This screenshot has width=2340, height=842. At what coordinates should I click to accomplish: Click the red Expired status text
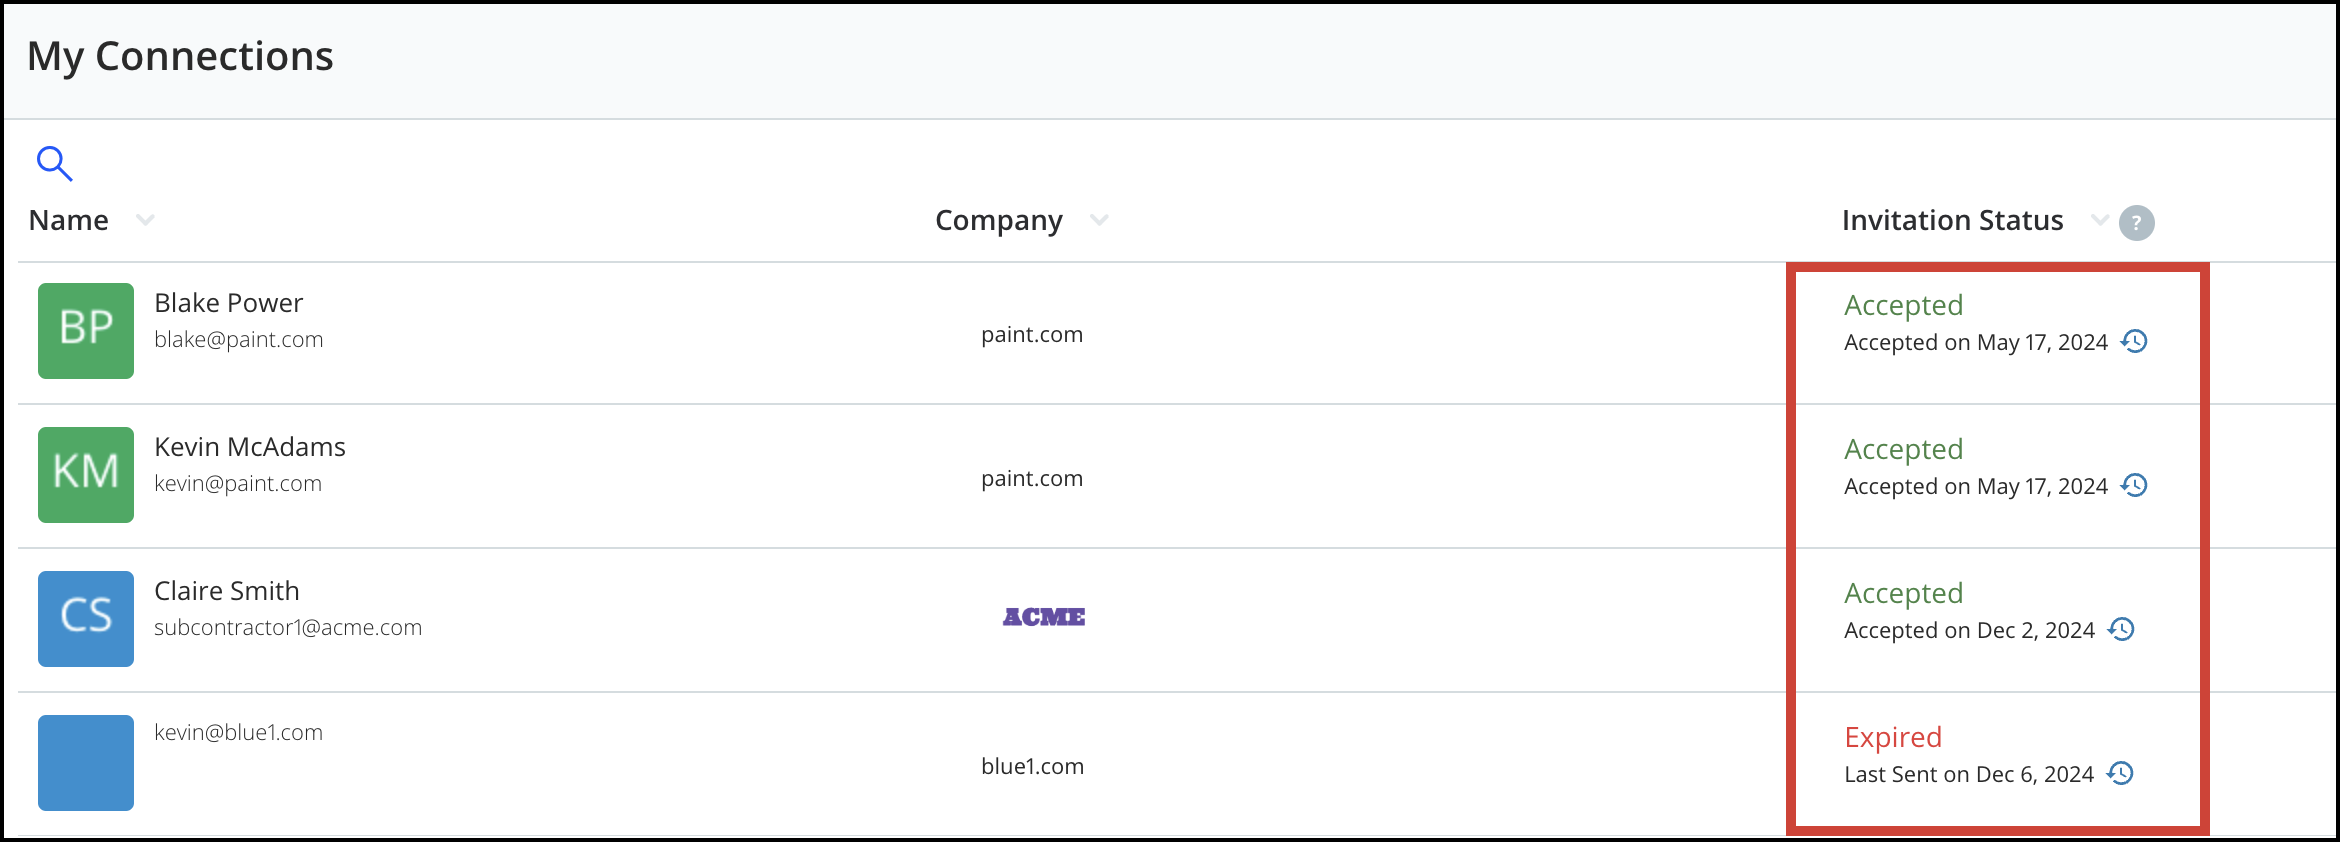pyautogui.click(x=1893, y=738)
